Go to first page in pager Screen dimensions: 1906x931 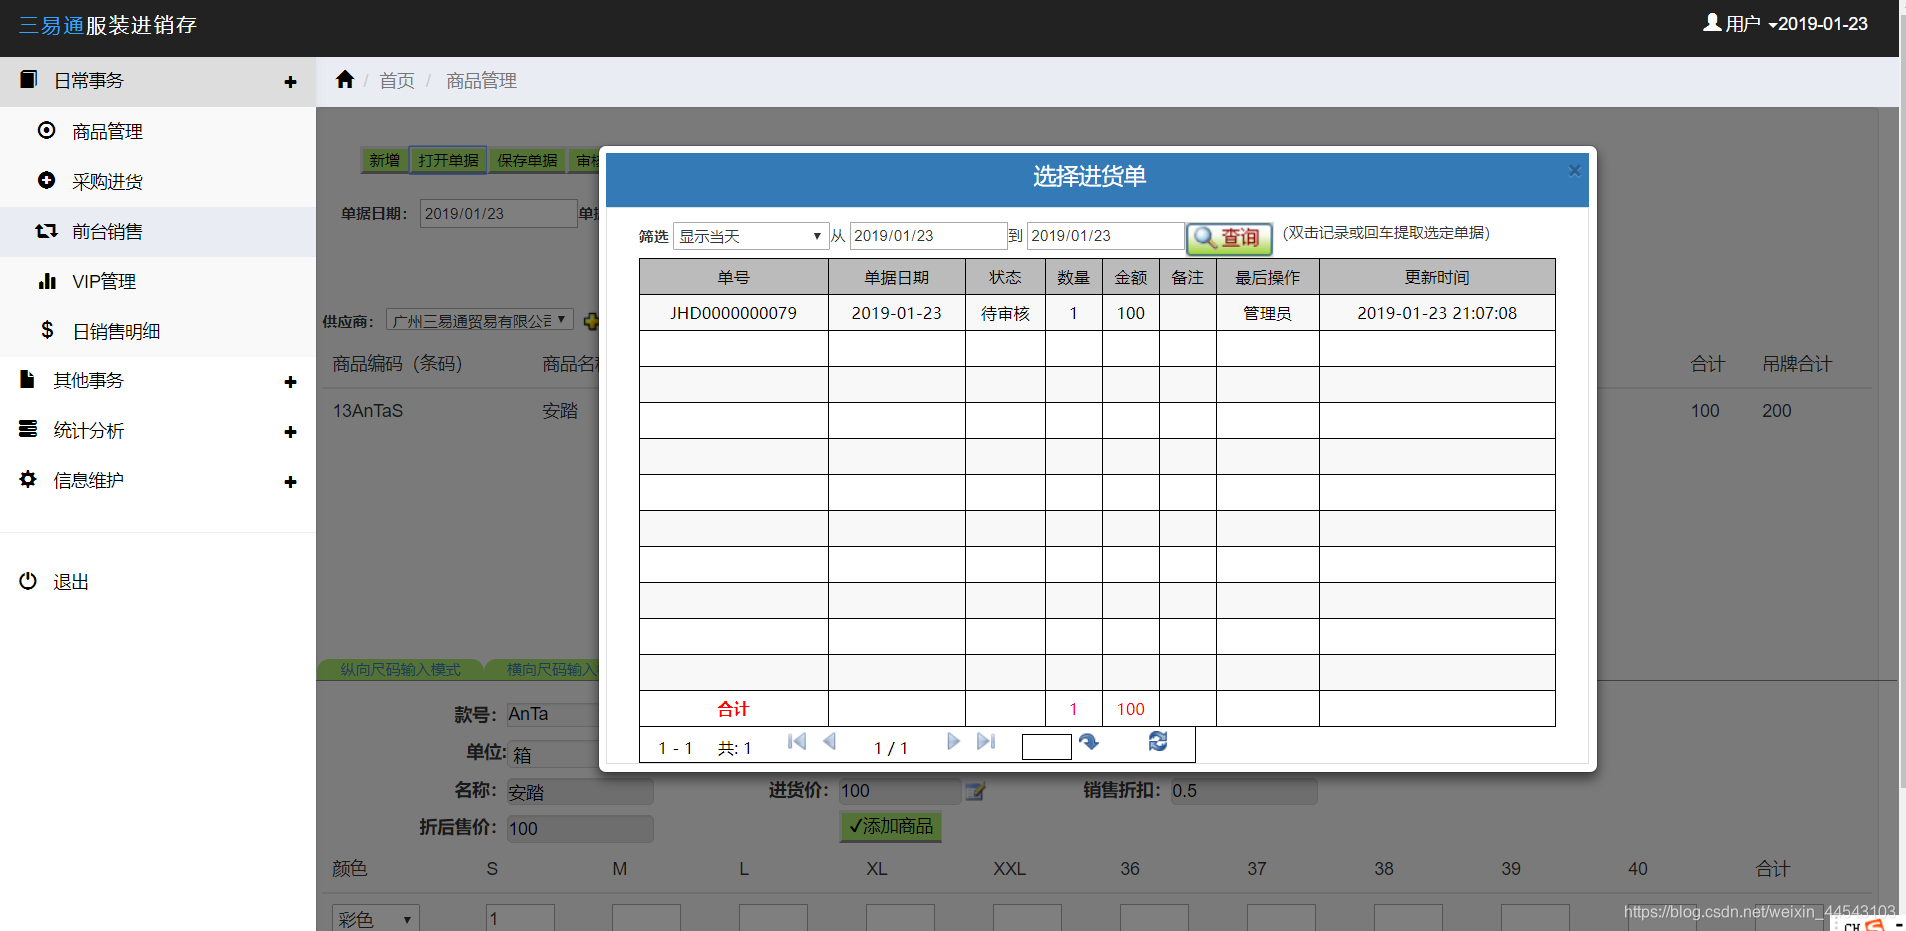[797, 742]
